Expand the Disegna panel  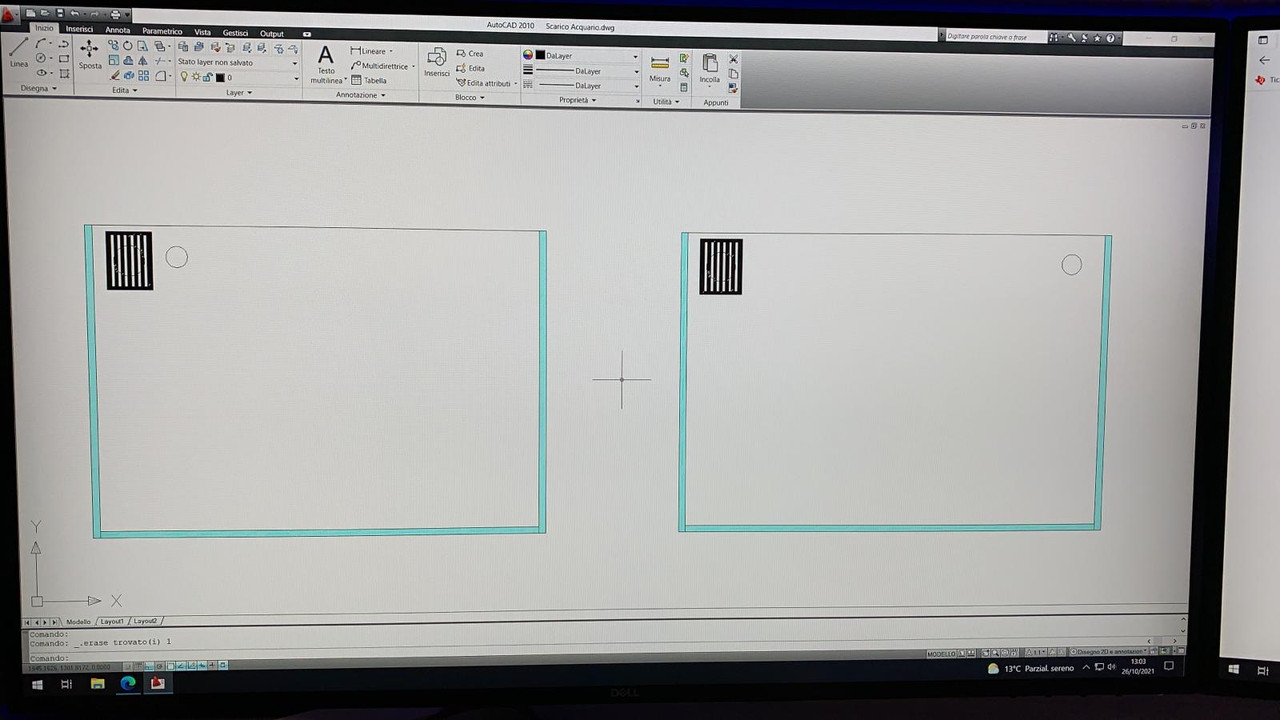(39, 88)
